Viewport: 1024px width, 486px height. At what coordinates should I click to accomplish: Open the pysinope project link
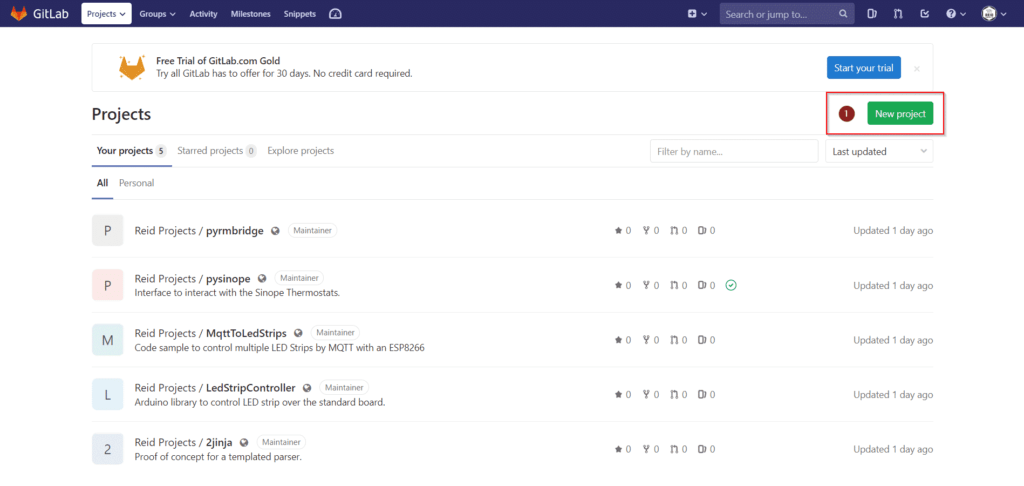click(193, 279)
